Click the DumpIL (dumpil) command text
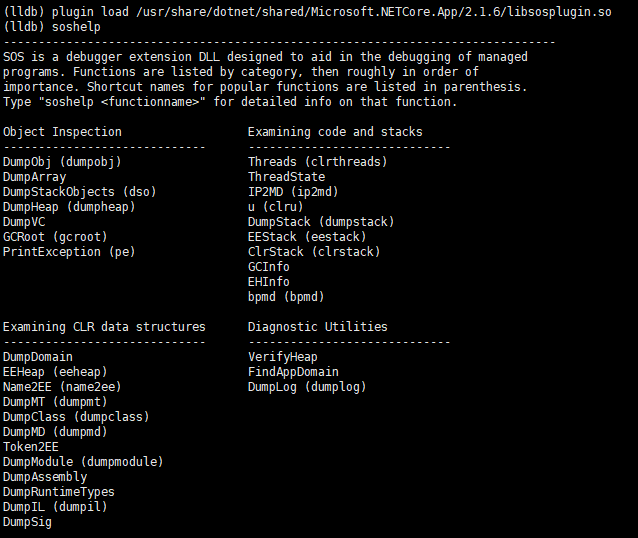The image size is (638, 538). point(55,507)
